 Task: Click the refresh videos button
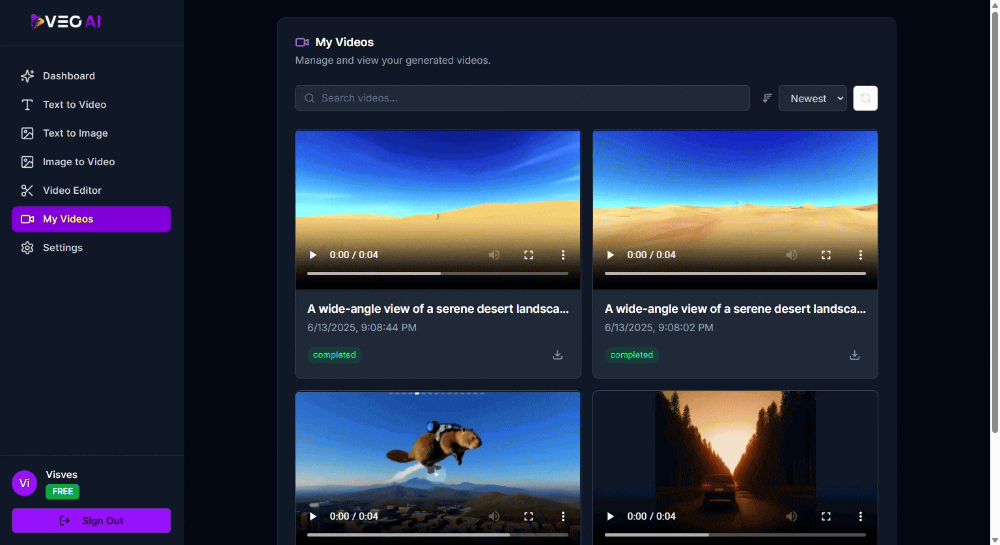865,98
